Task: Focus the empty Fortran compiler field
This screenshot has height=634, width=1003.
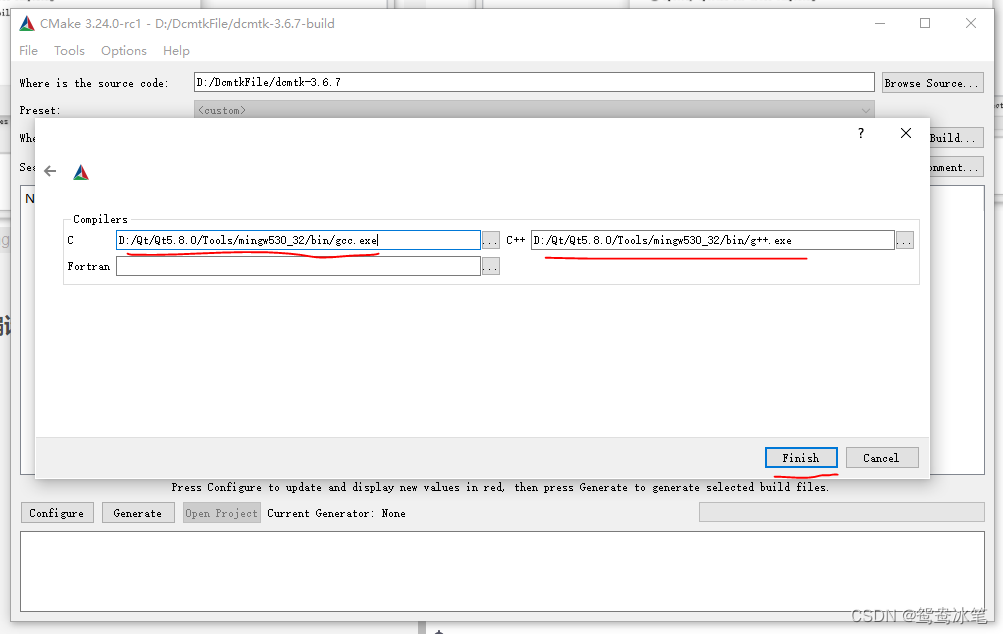Action: coord(298,266)
